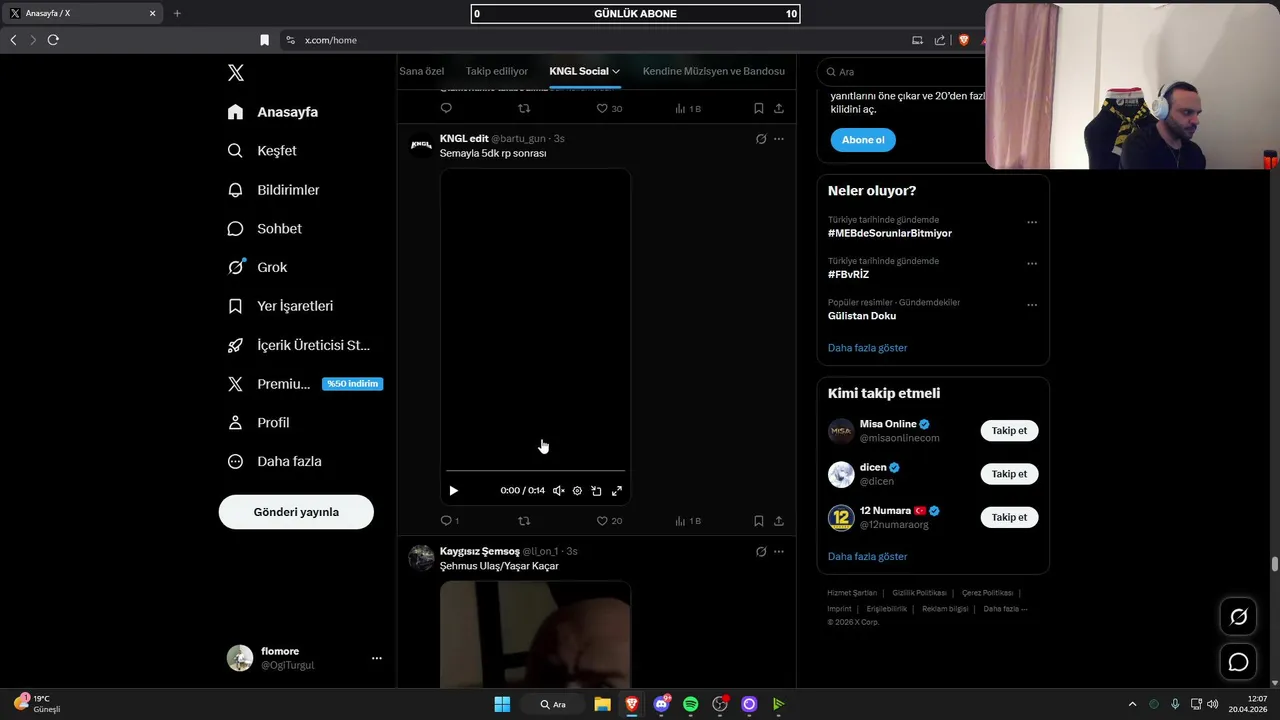
Task: Open floating Grok button
Action: [x=1238, y=617]
